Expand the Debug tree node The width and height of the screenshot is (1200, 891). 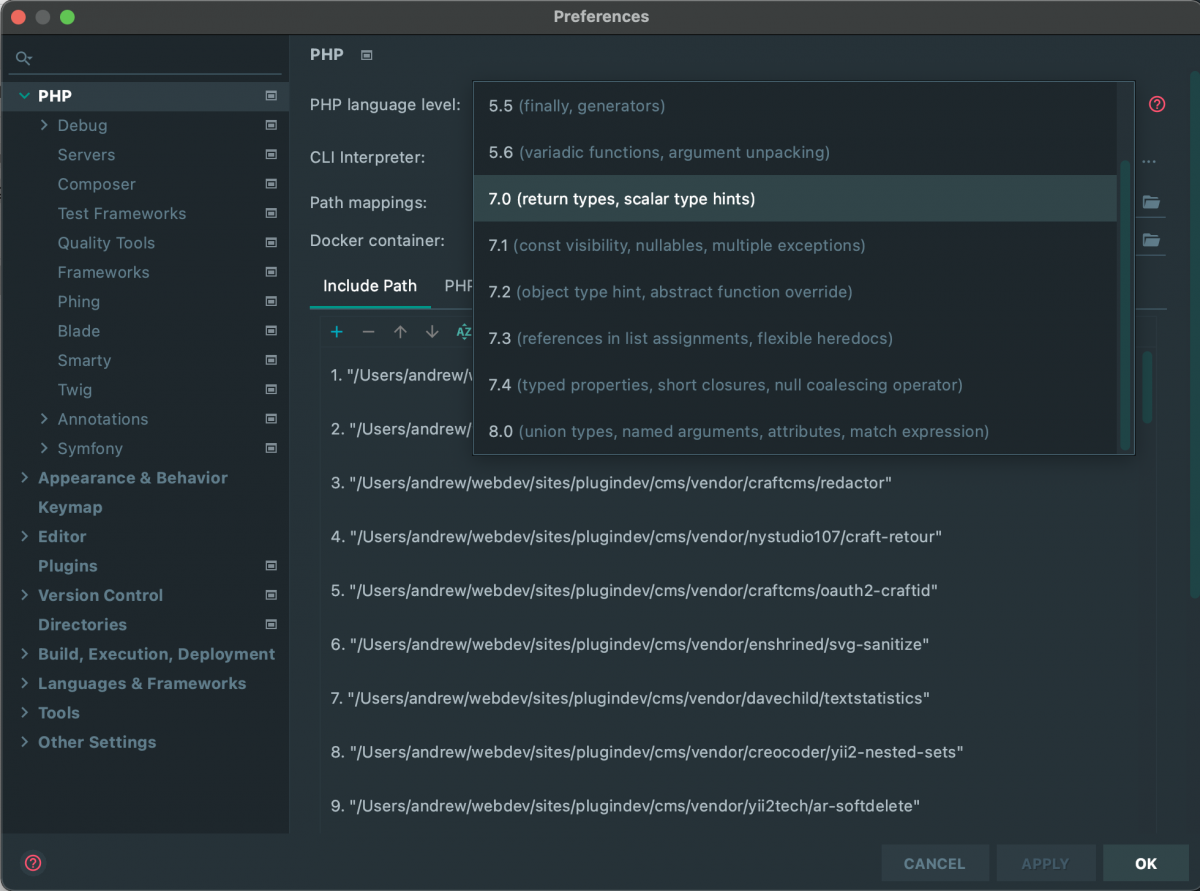[44, 125]
